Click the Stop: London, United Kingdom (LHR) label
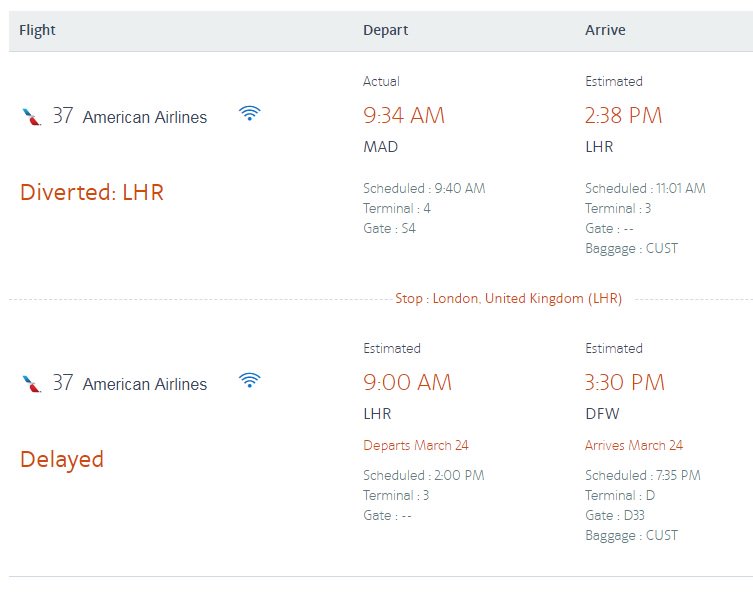Image resolution: width=753 pixels, height=599 pixels. pyautogui.click(x=508, y=298)
